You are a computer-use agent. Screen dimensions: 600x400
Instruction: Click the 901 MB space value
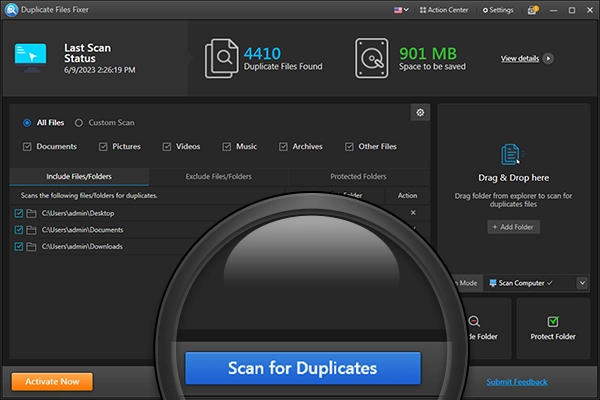click(x=428, y=54)
